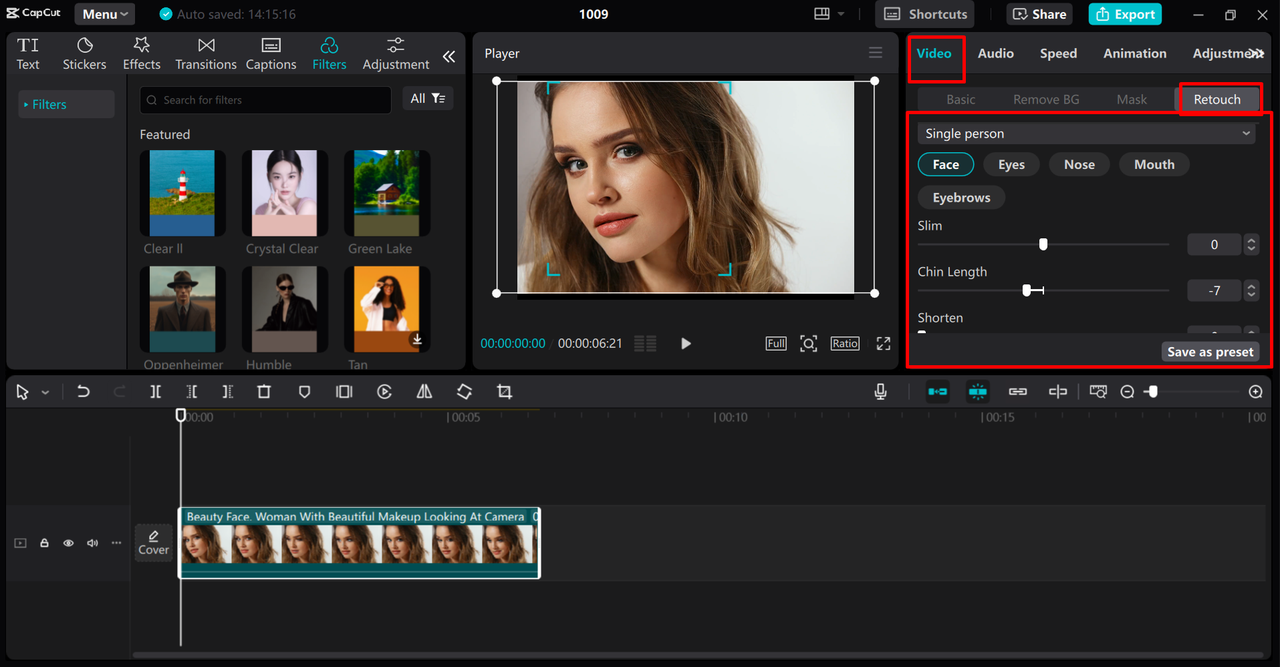Expand more property tabs at right
Screen dimensions: 1280x667
click(1257, 54)
